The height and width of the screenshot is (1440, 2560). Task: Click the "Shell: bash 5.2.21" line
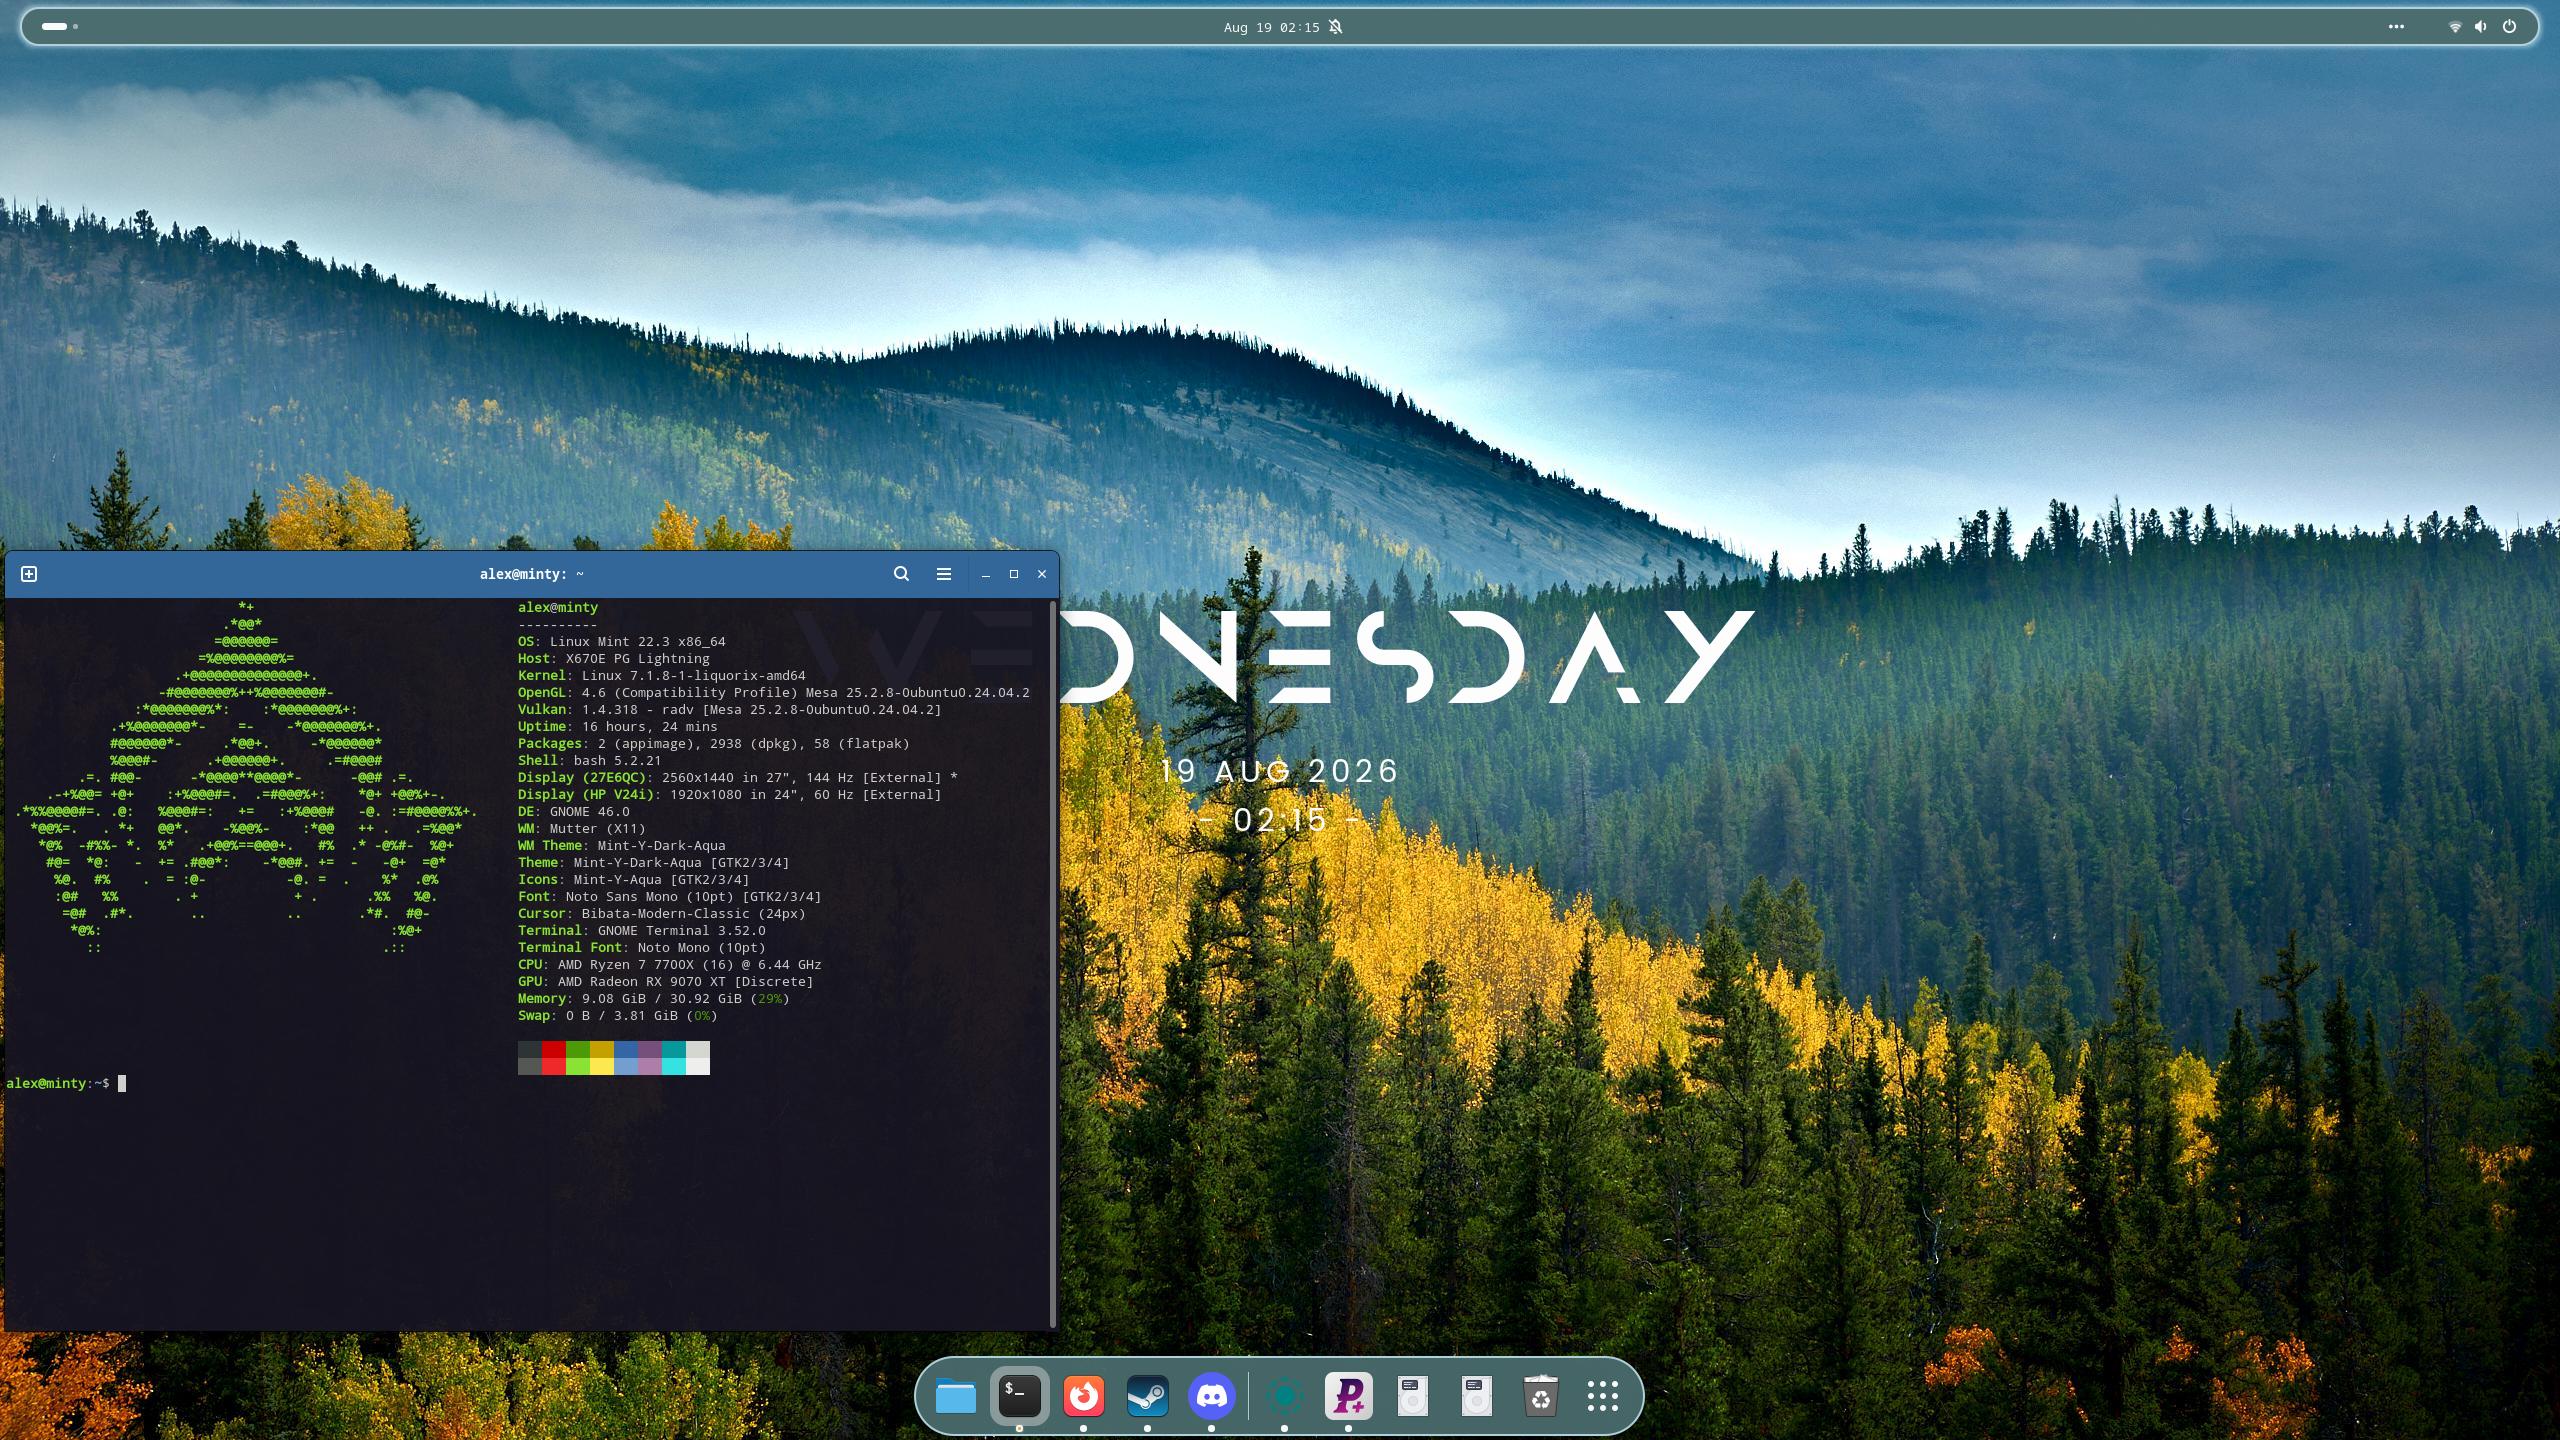(x=590, y=761)
